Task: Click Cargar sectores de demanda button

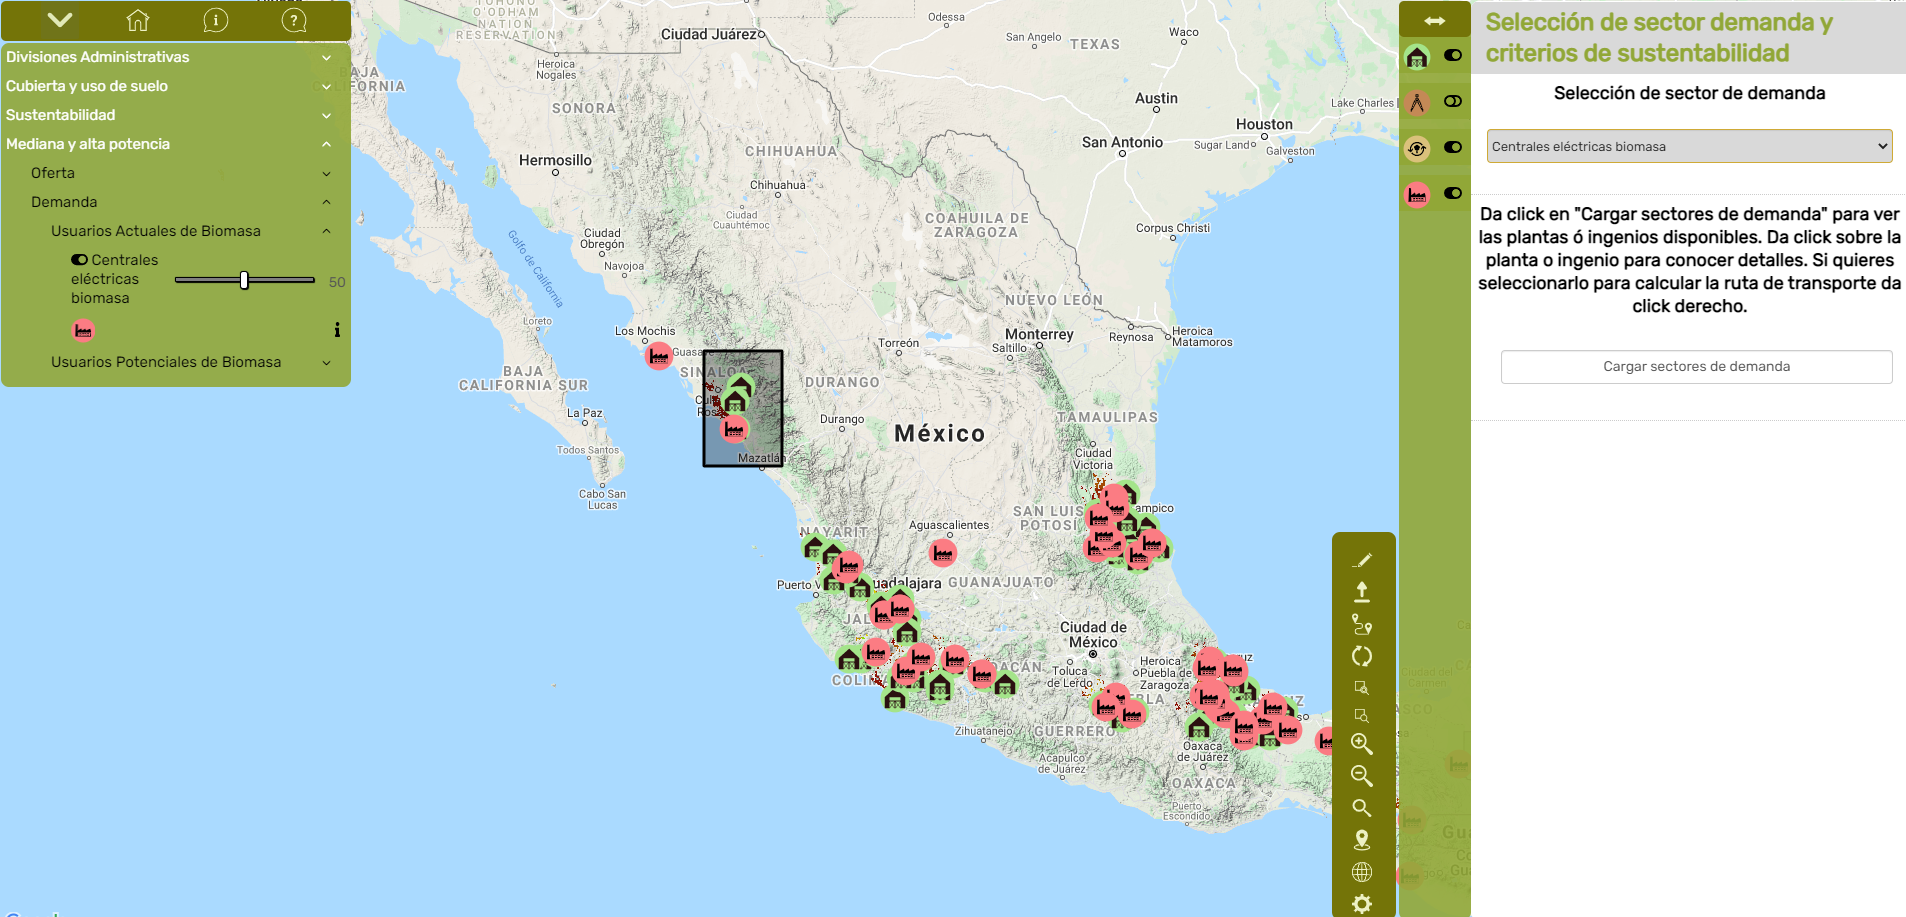Action: pyautogui.click(x=1696, y=367)
